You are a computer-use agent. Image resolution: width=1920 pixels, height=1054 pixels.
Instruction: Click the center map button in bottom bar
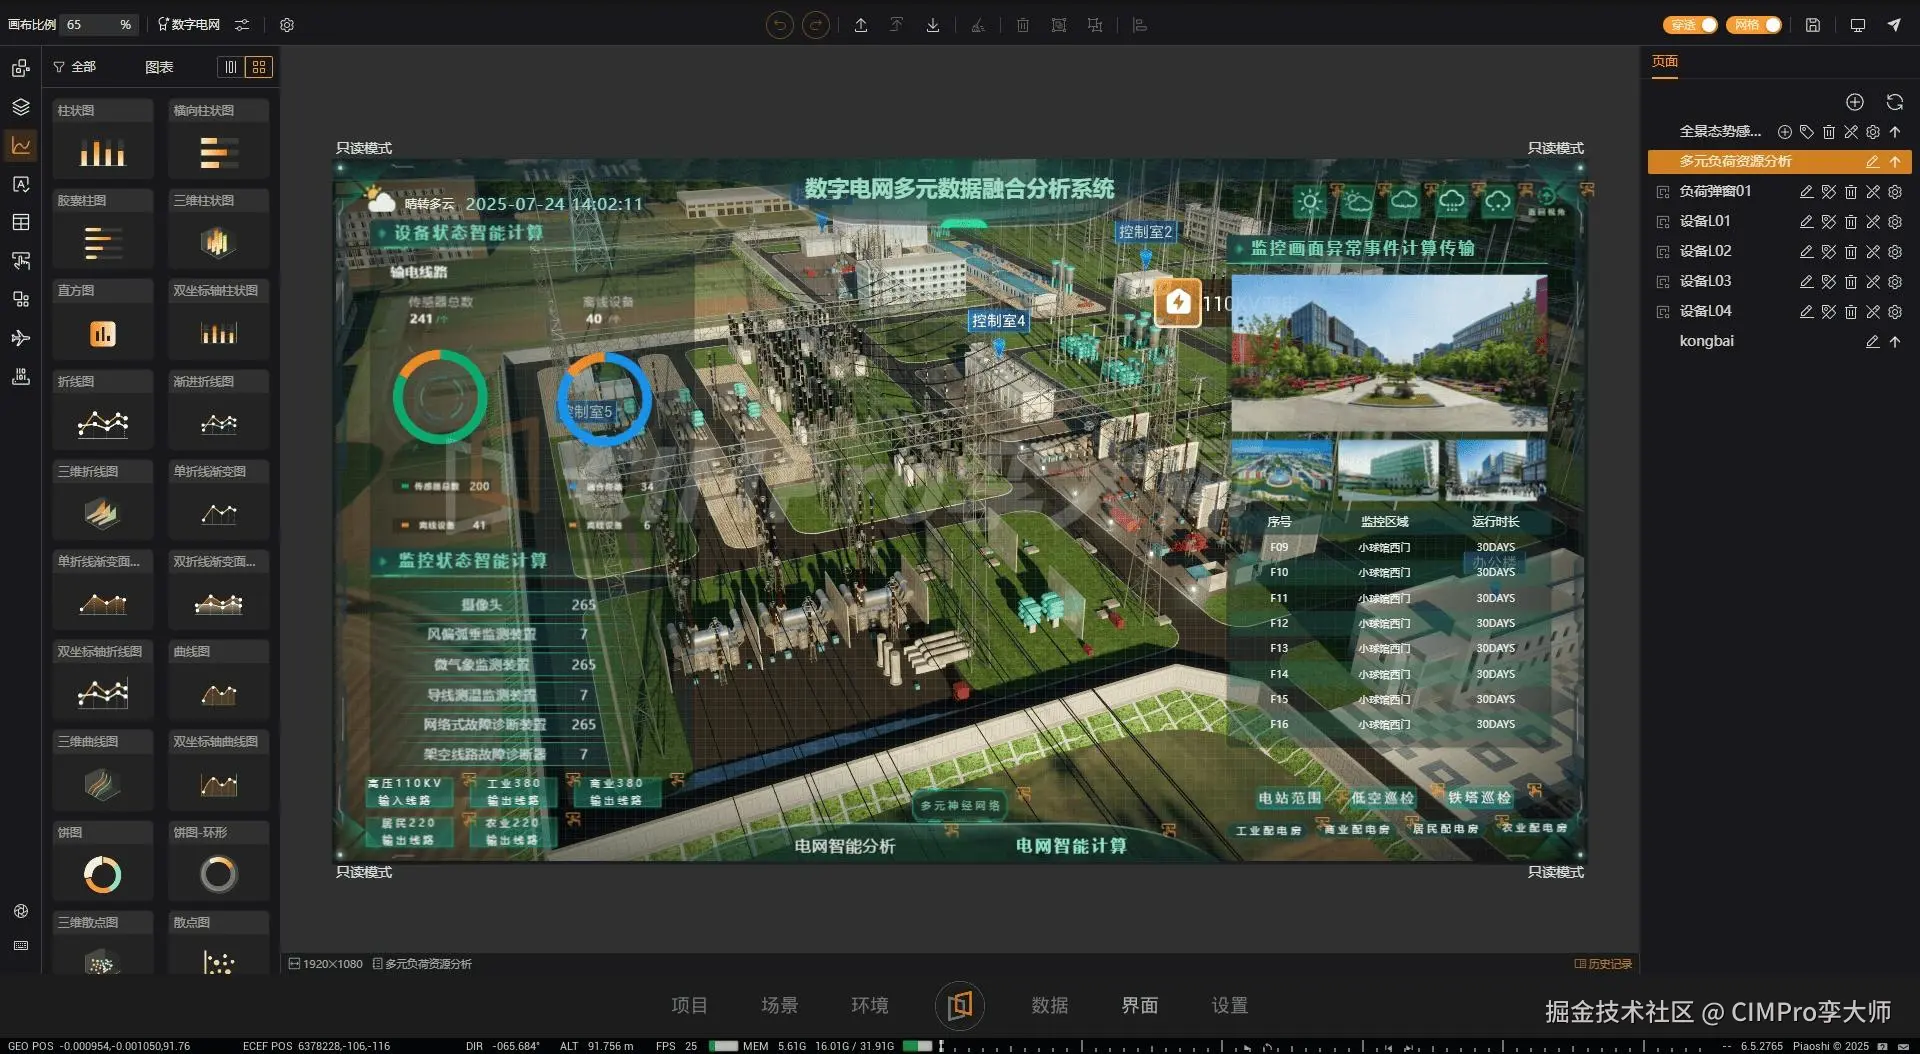coord(960,1005)
